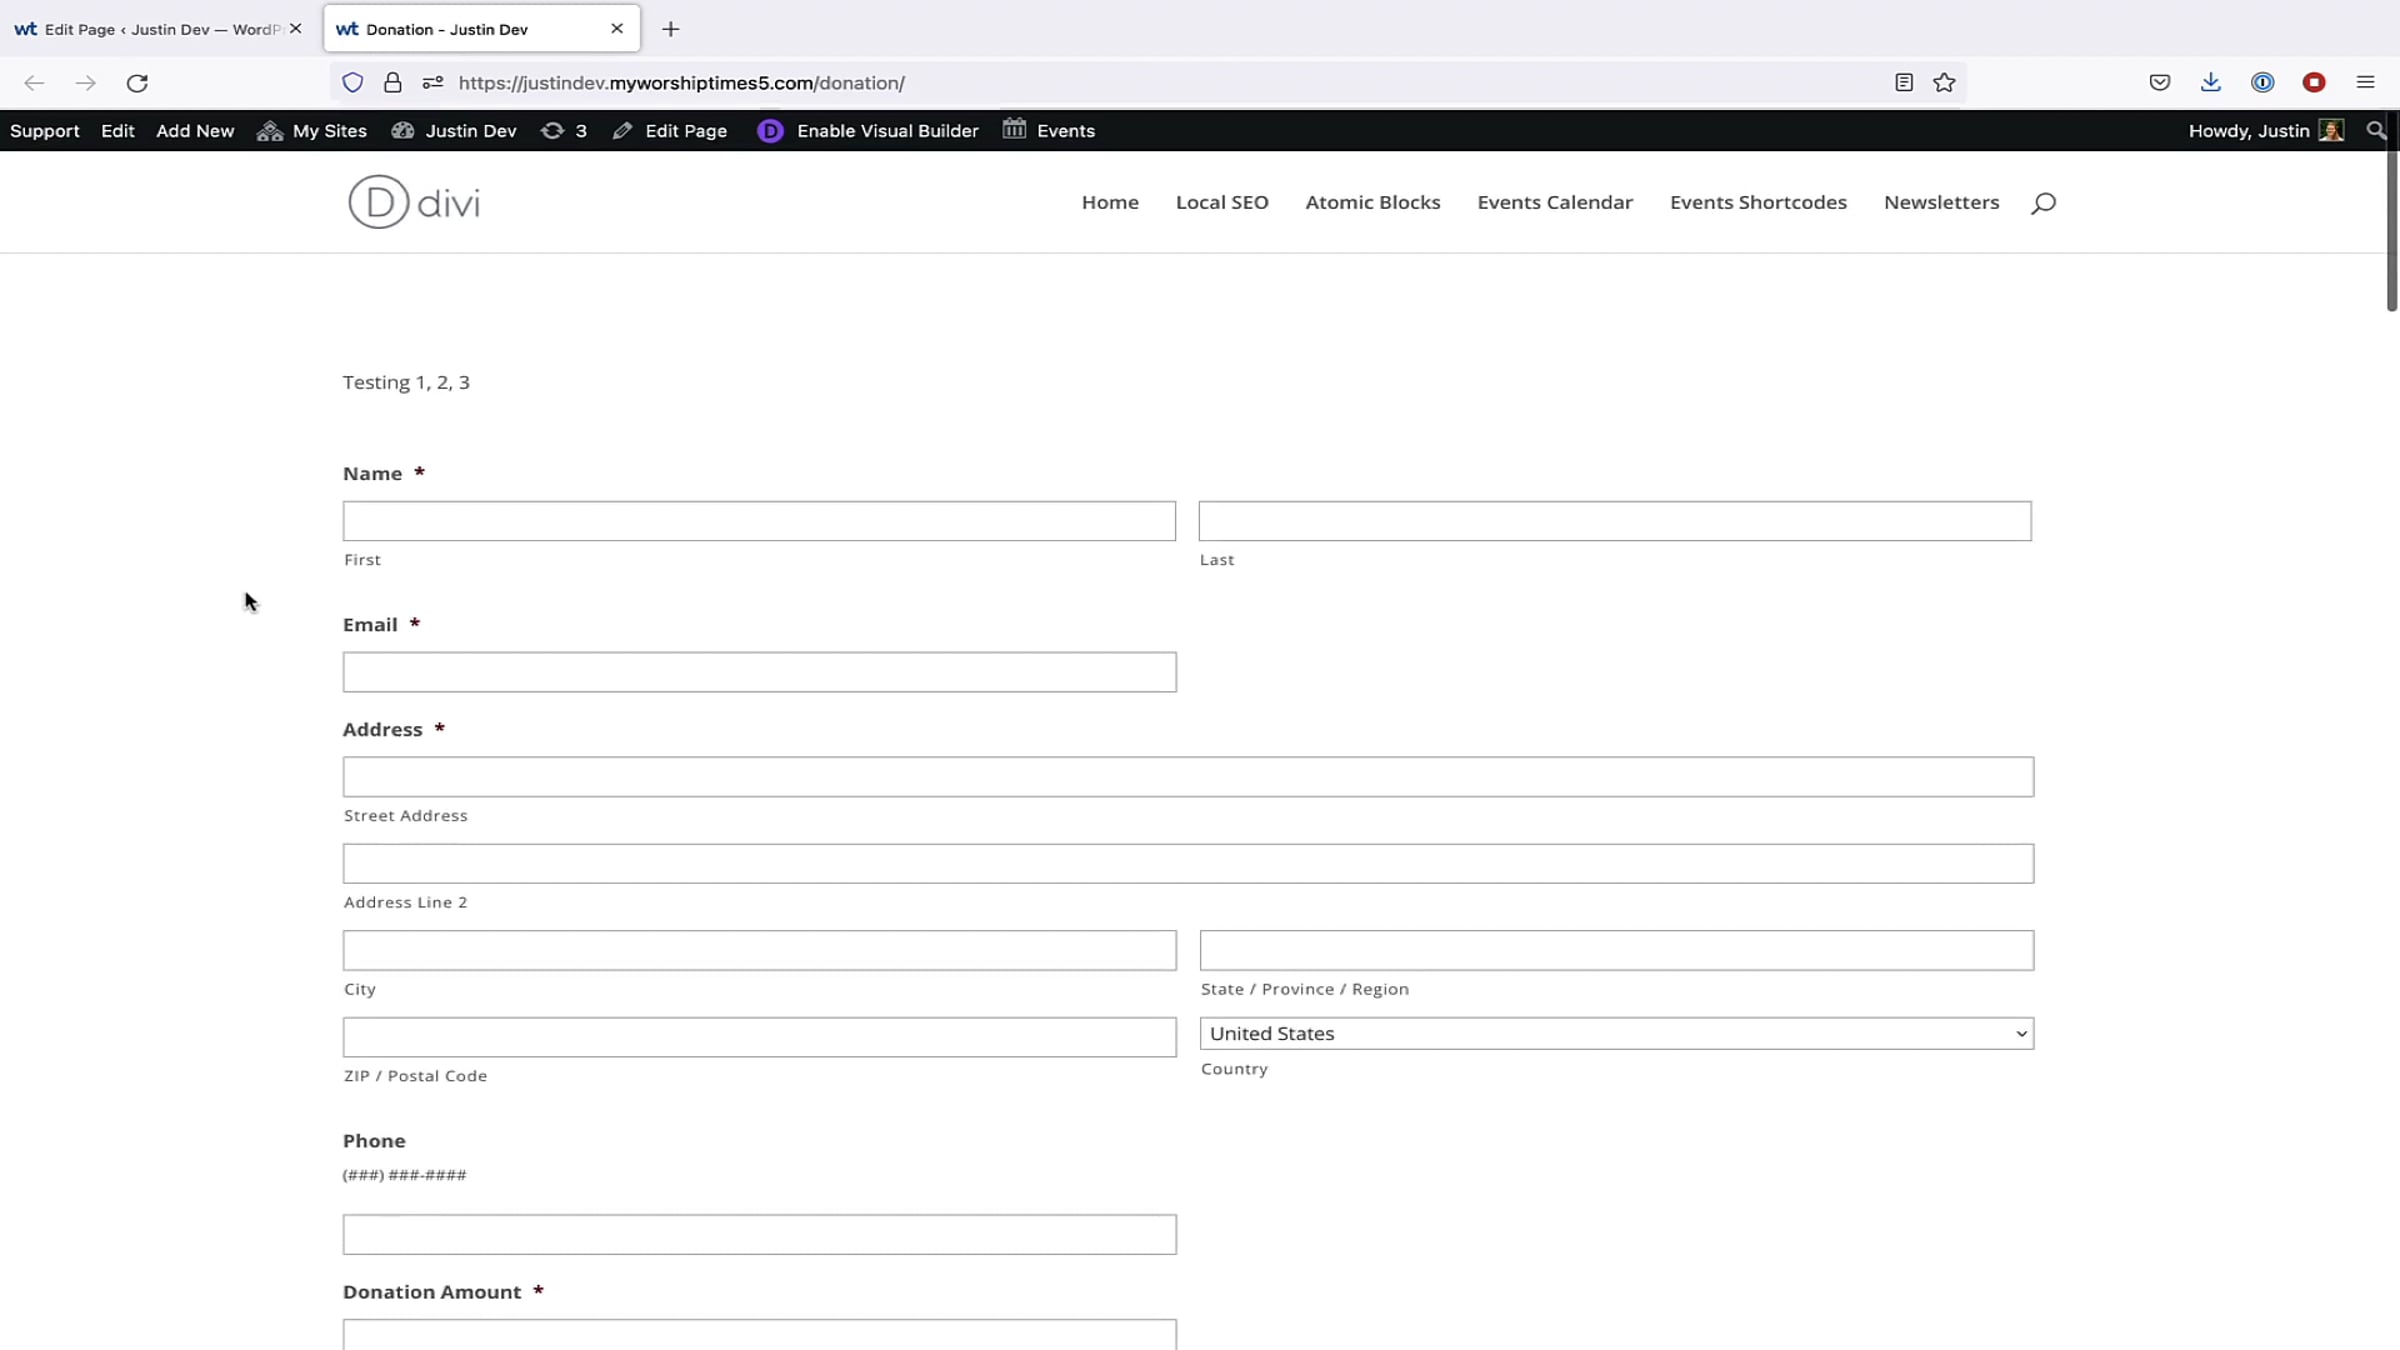The height and width of the screenshot is (1350, 2400).
Task: Open the new tab plus button
Action: point(670,29)
